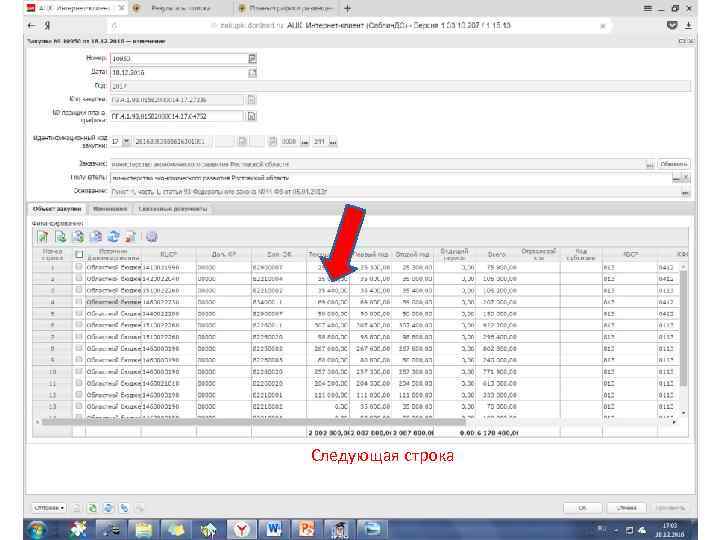This screenshot has width=720, height=540.
Task: Tick the checkbox in table row 10
Action: pos(79,371)
